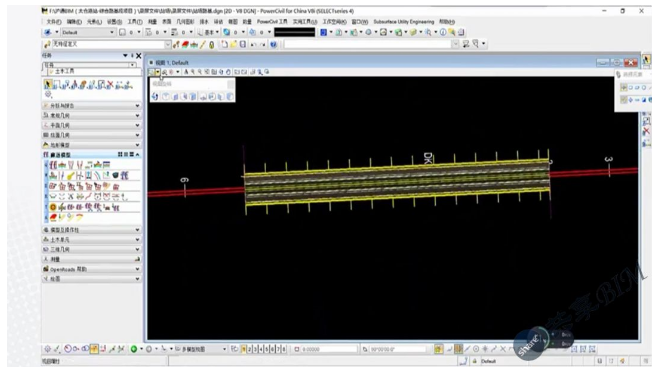Open the Default level dropdown in attributes toolbar

pos(88,32)
